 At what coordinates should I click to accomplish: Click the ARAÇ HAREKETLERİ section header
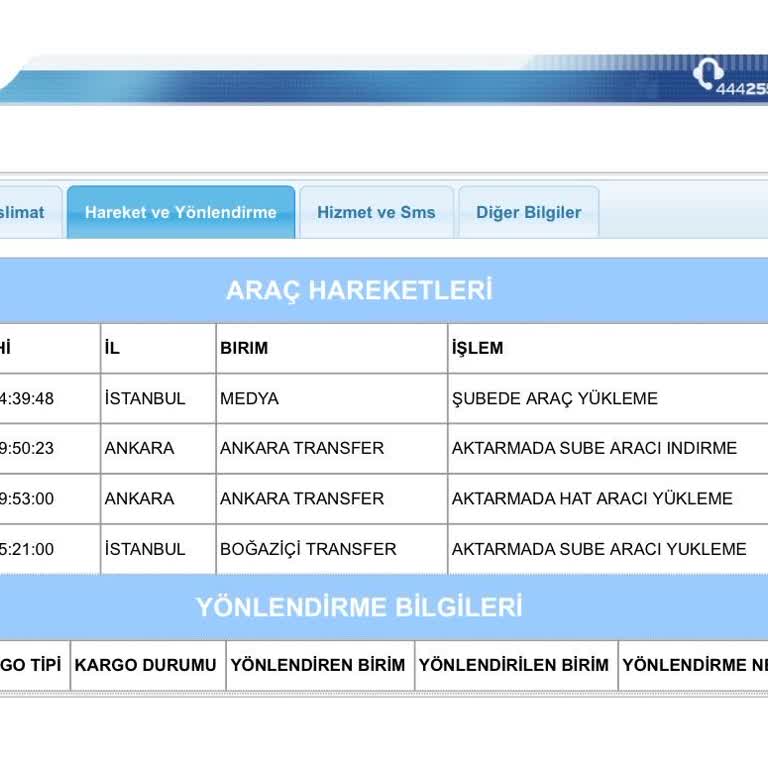coord(359,290)
